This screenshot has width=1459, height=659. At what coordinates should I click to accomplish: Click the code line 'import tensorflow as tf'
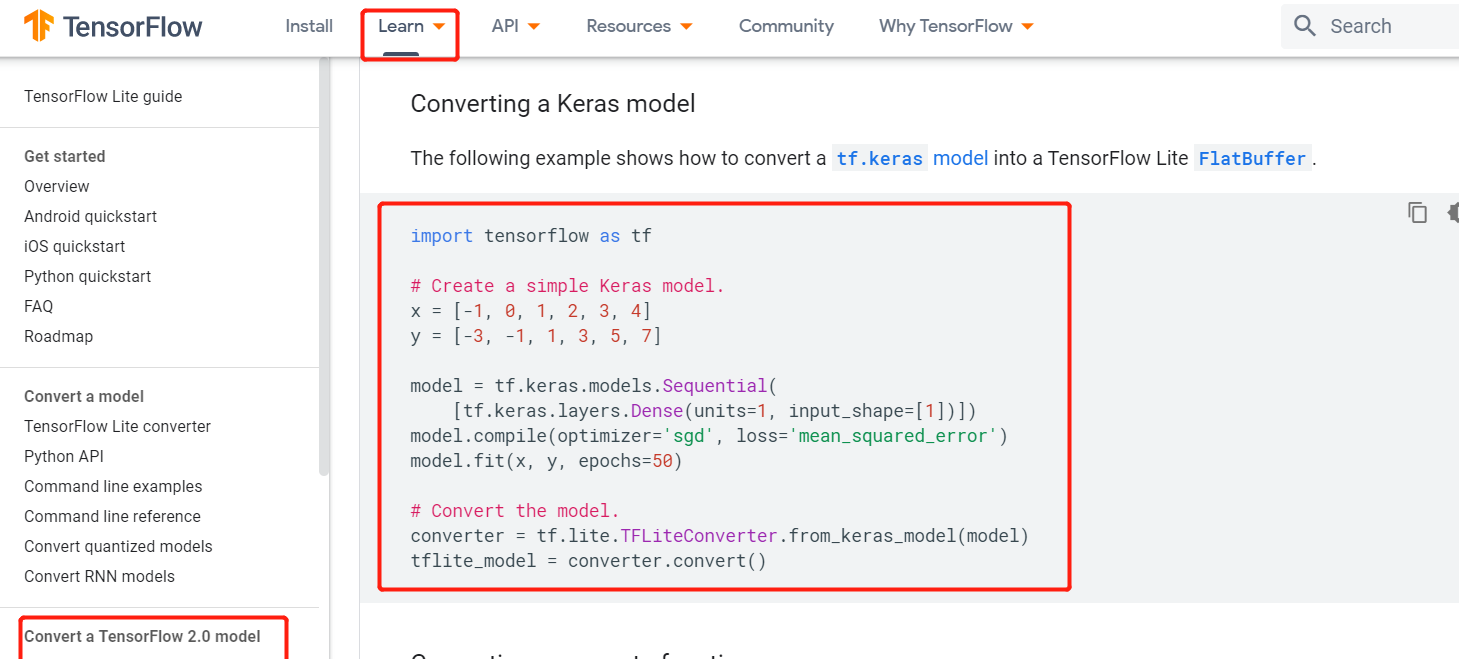coord(531,236)
